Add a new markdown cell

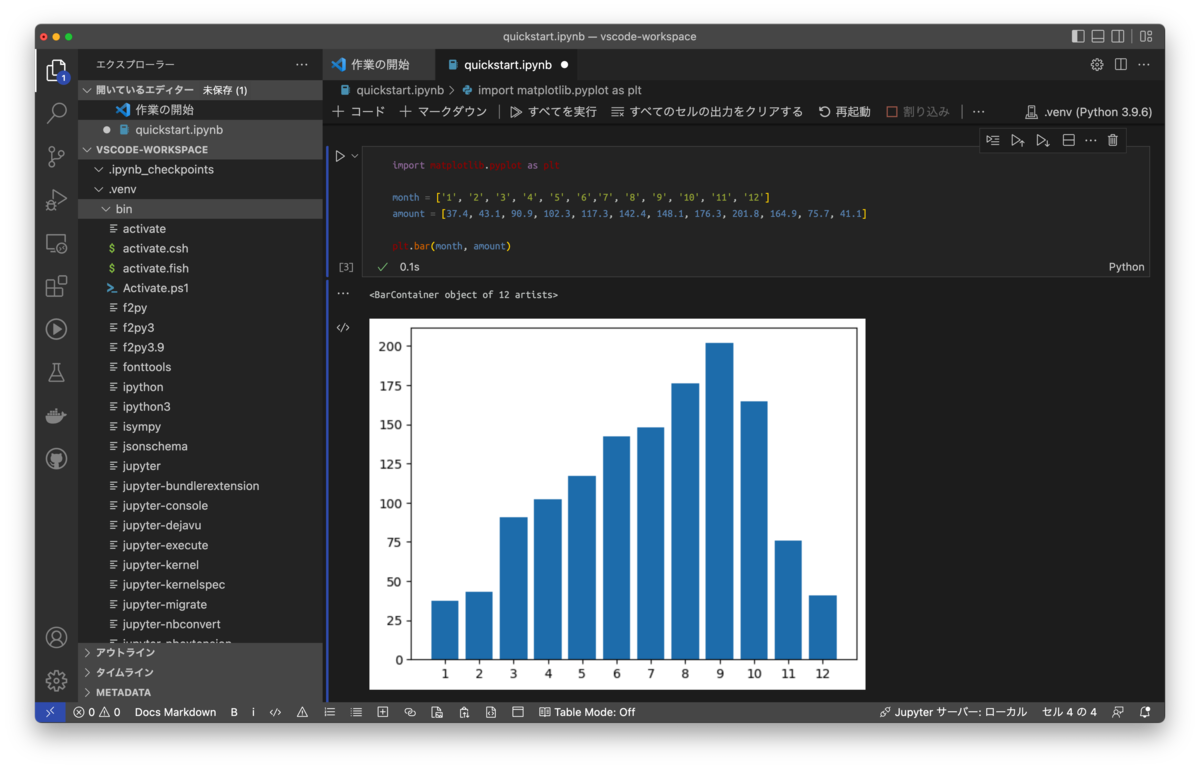(x=443, y=111)
